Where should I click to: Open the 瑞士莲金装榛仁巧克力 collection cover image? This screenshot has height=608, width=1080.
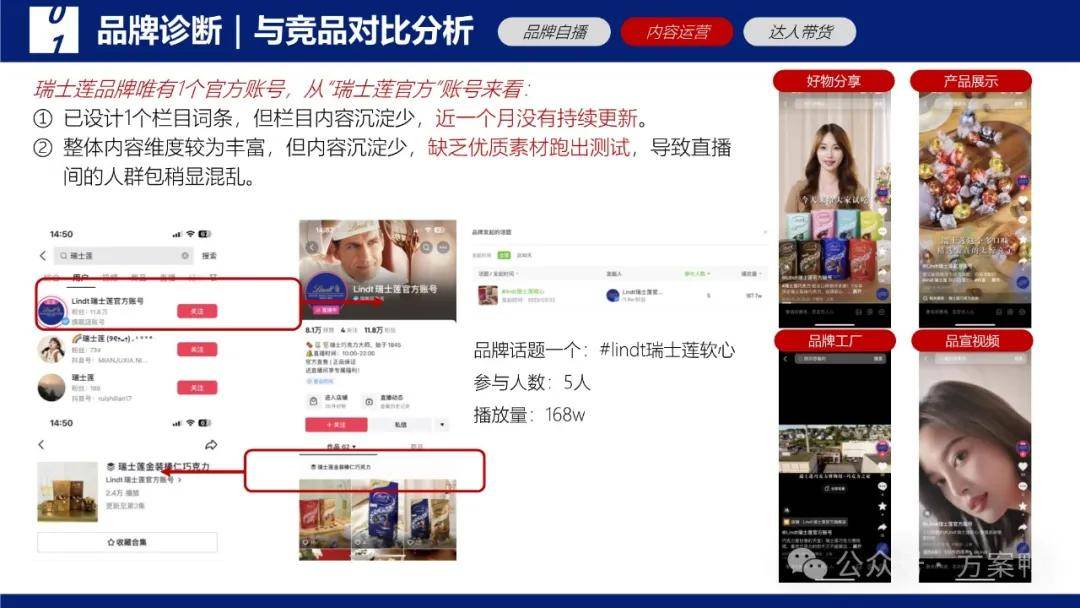(x=68, y=492)
